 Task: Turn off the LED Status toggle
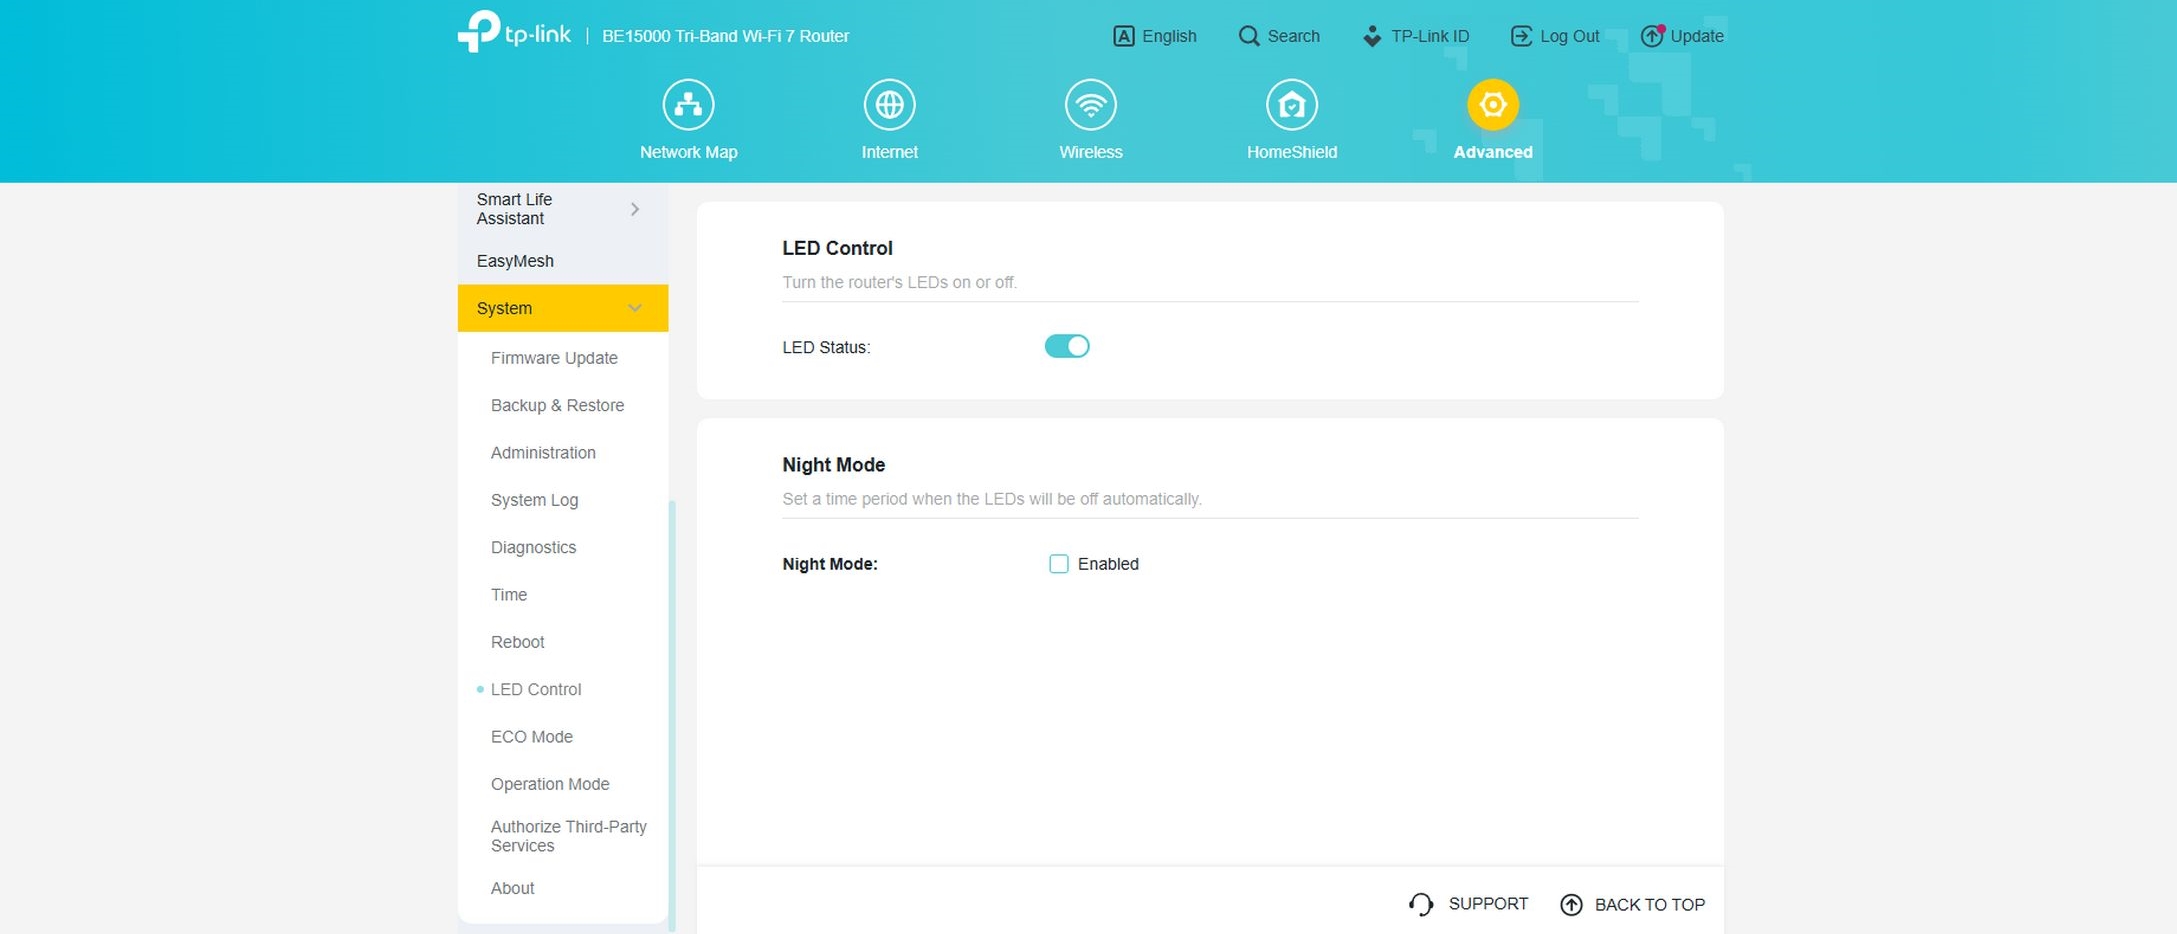pyautogui.click(x=1066, y=346)
